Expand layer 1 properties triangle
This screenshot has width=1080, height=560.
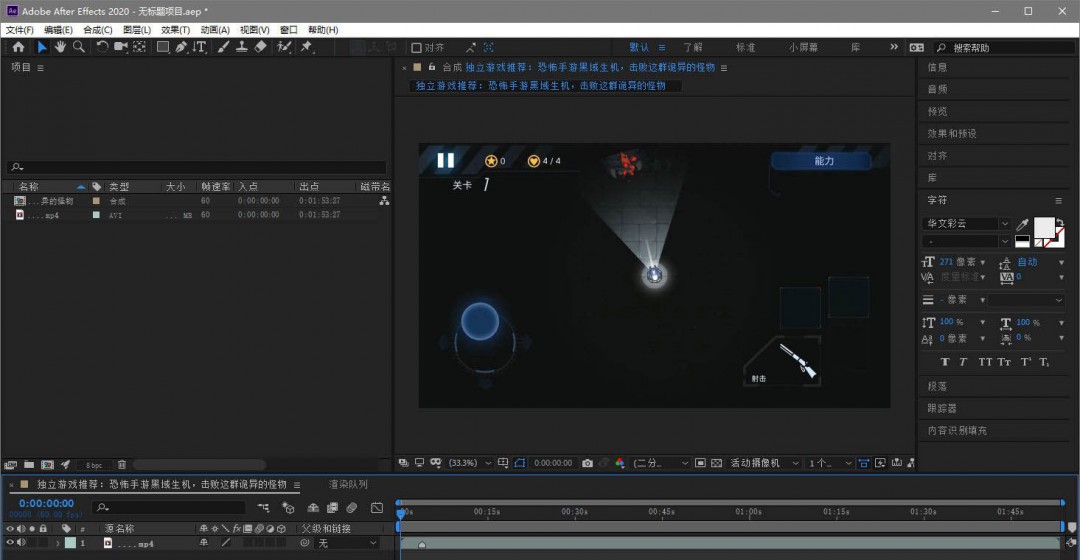pyautogui.click(x=57, y=543)
